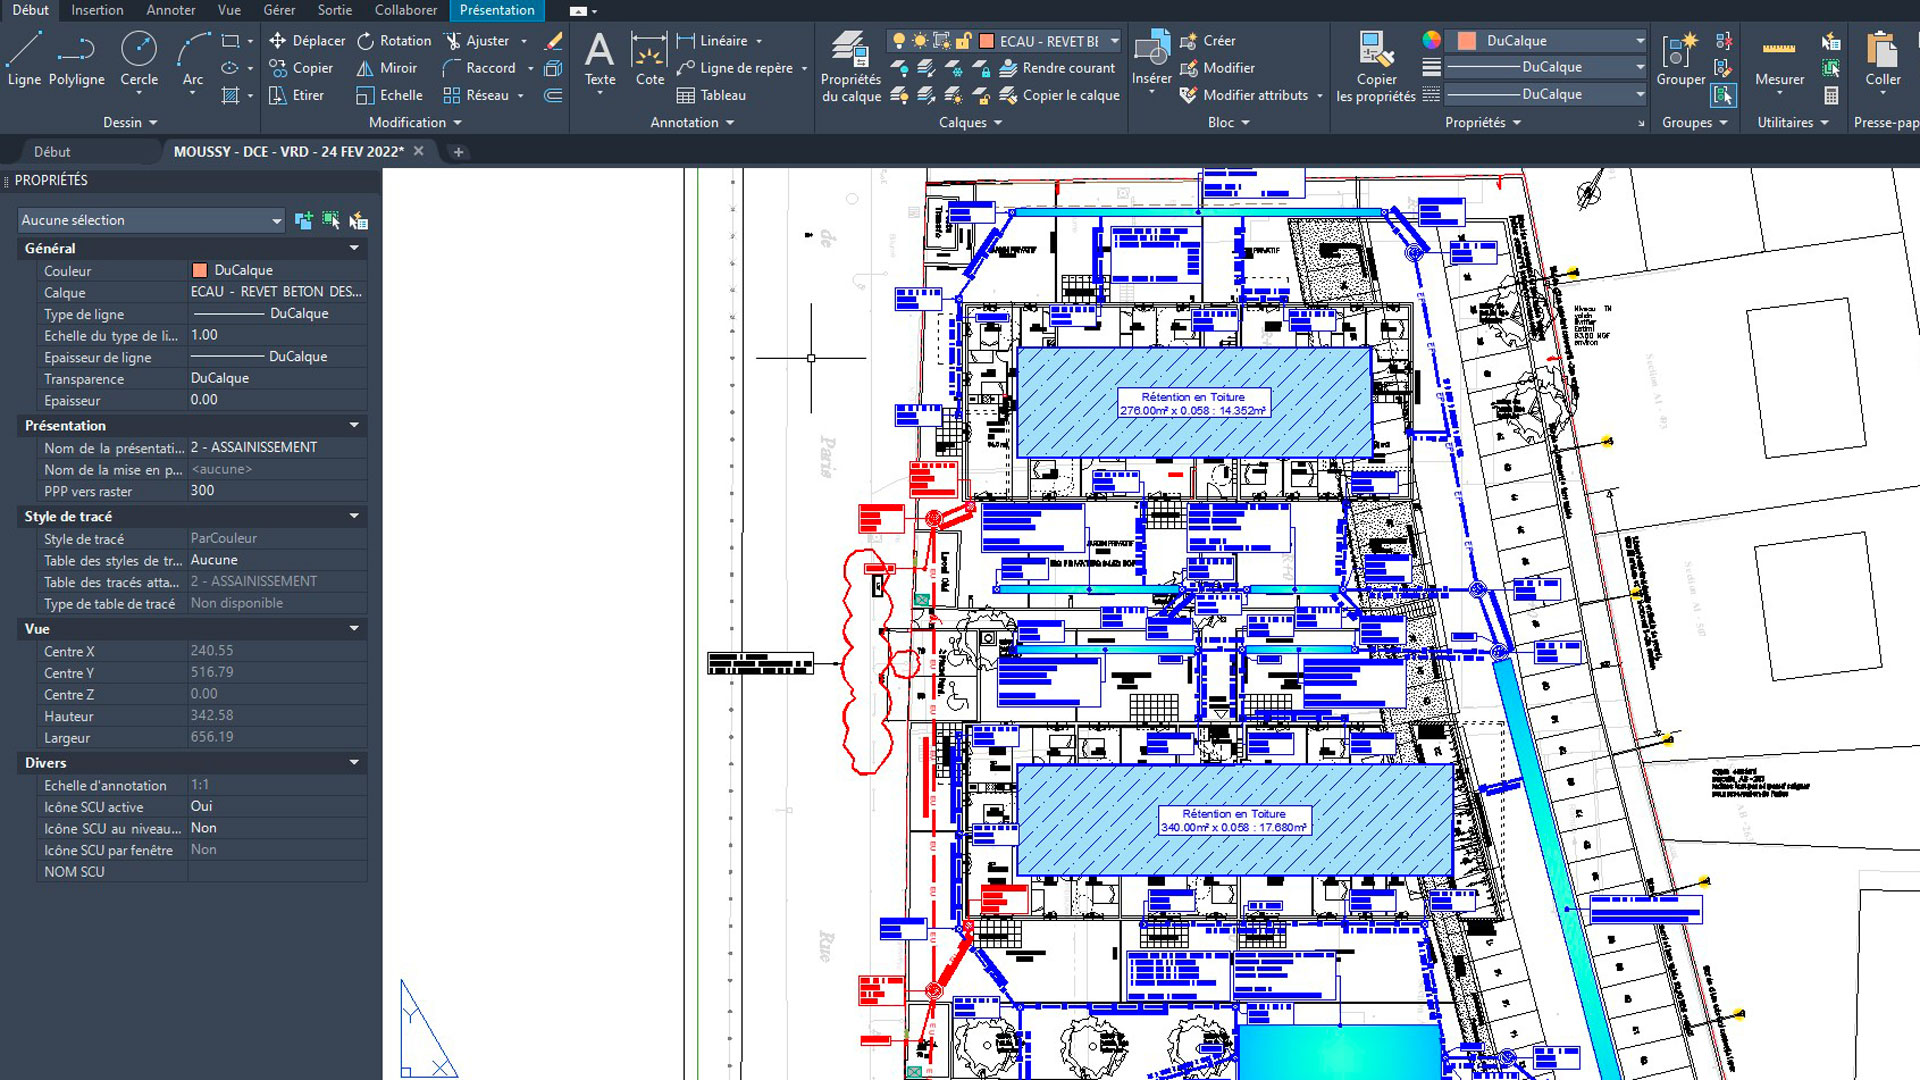Collapse the Général properties section
Image resolution: width=1920 pixels, height=1080 pixels.
click(354, 248)
